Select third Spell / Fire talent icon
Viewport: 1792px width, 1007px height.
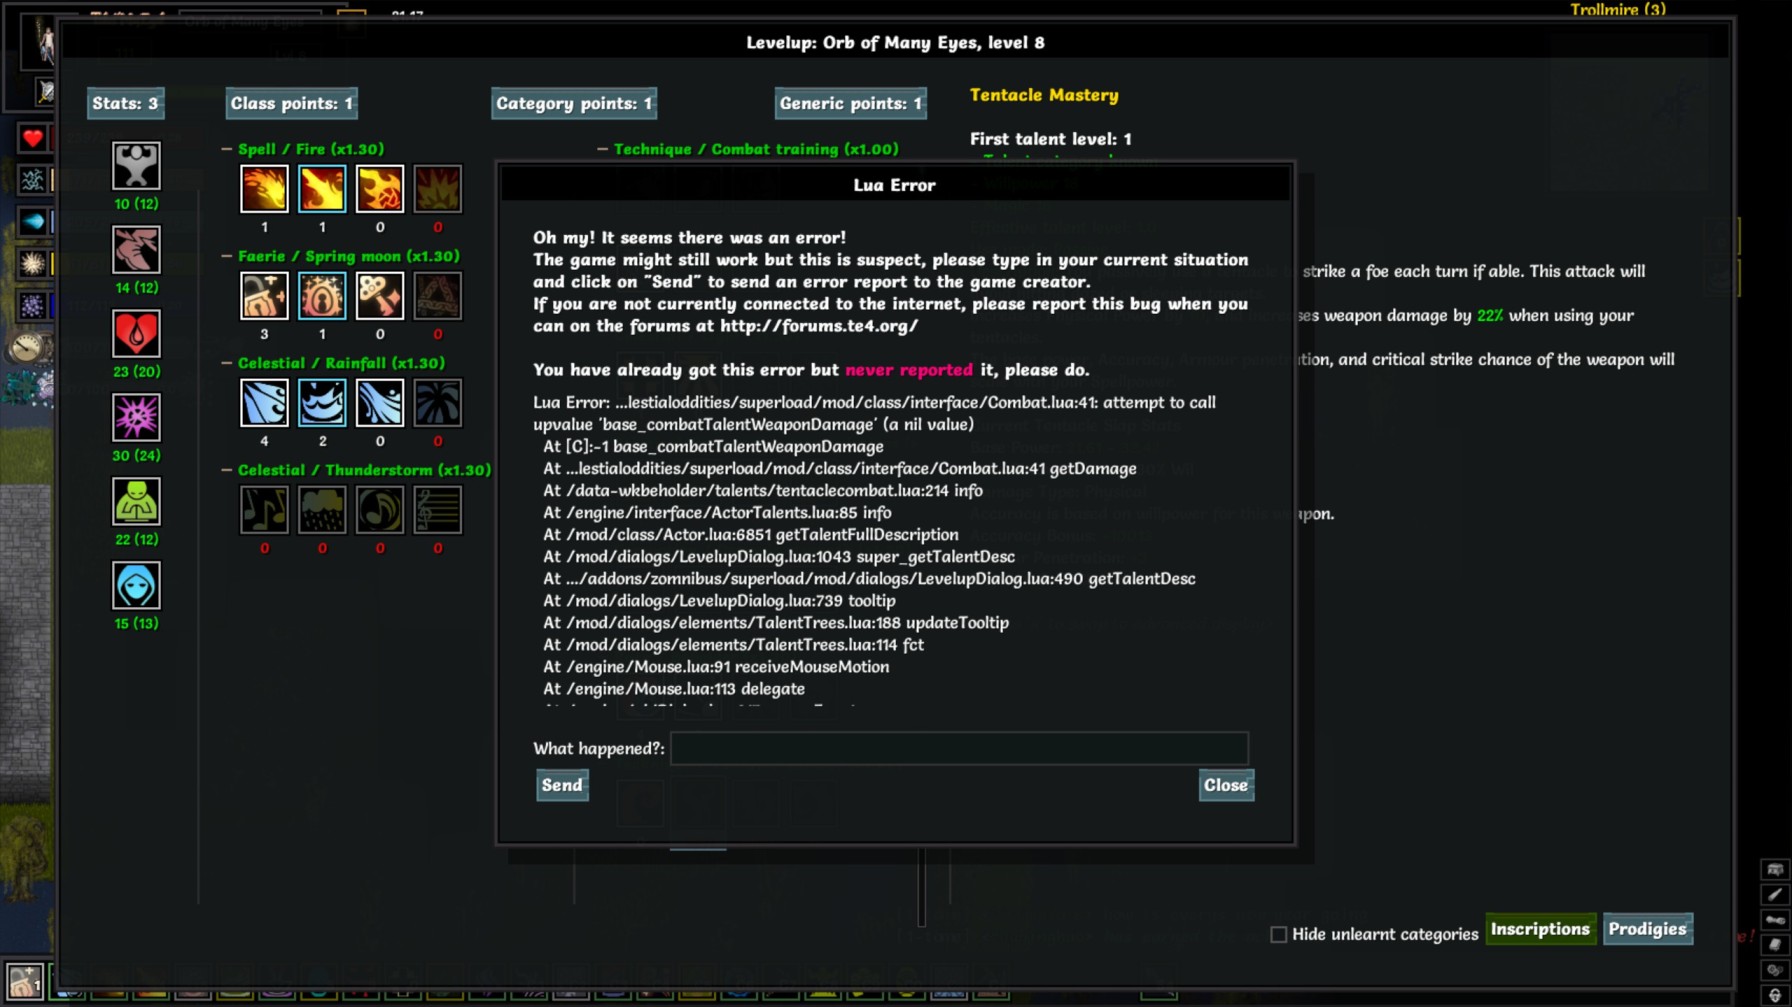(x=380, y=189)
